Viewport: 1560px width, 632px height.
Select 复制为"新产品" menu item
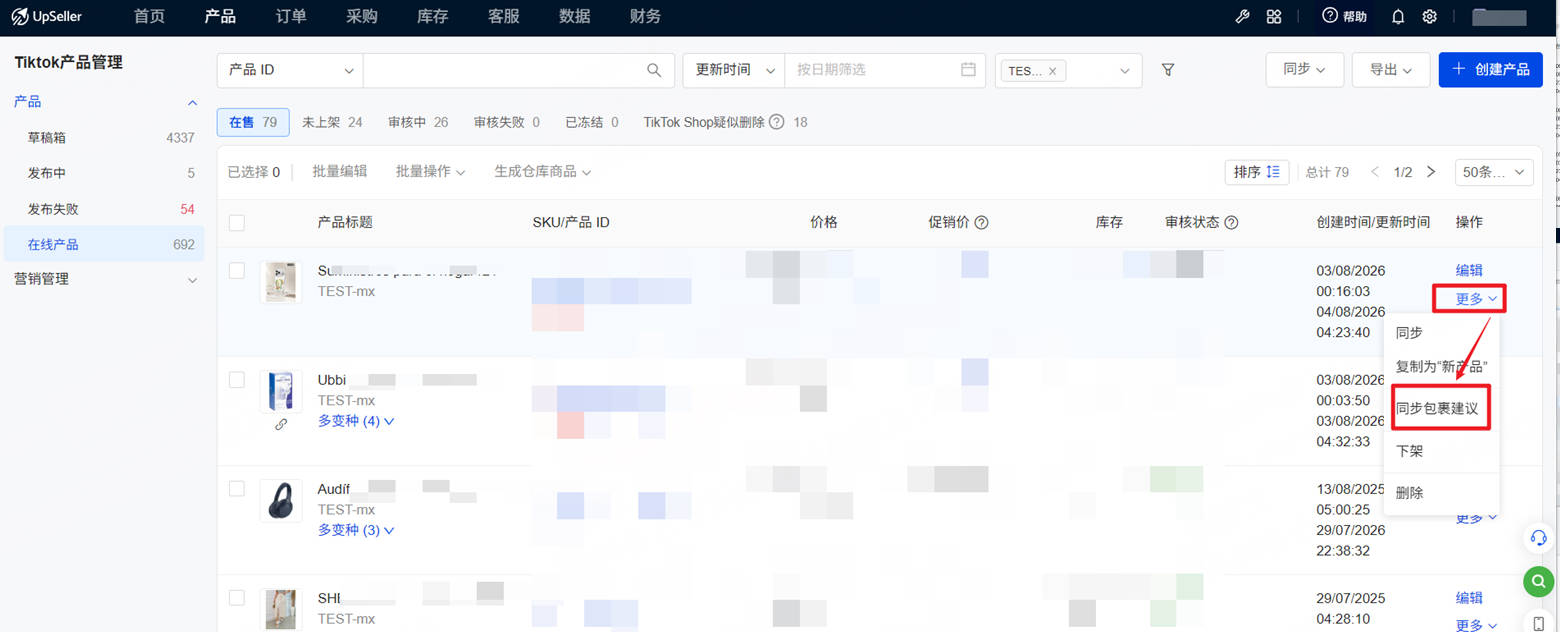pyautogui.click(x=1441, y=367)
